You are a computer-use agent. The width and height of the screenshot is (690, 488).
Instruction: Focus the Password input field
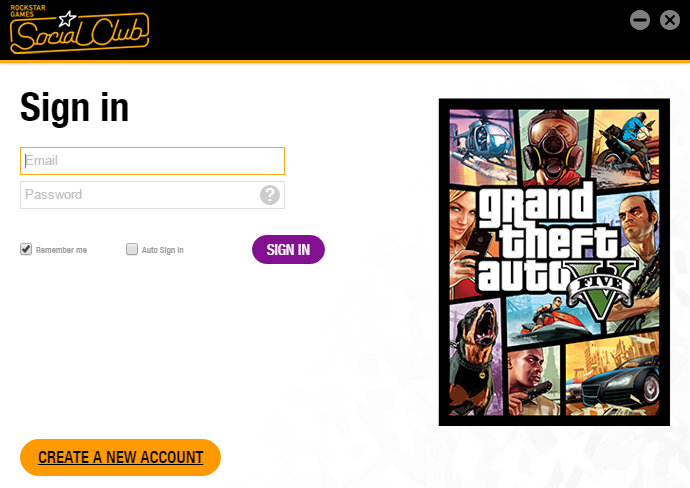(x=152, y=195)
